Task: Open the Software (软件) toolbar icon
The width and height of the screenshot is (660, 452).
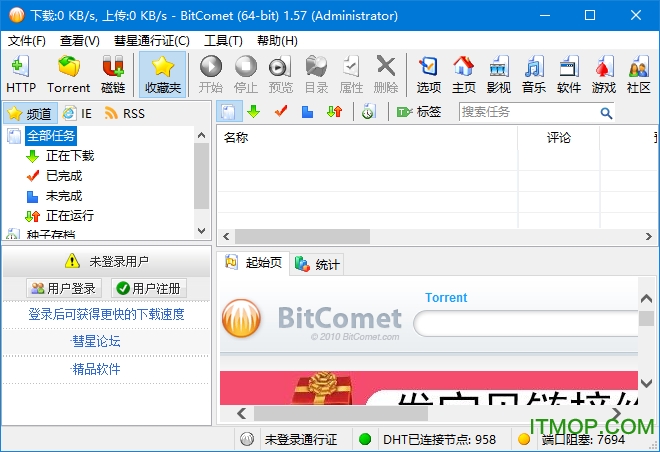Action: click(569, 75)
